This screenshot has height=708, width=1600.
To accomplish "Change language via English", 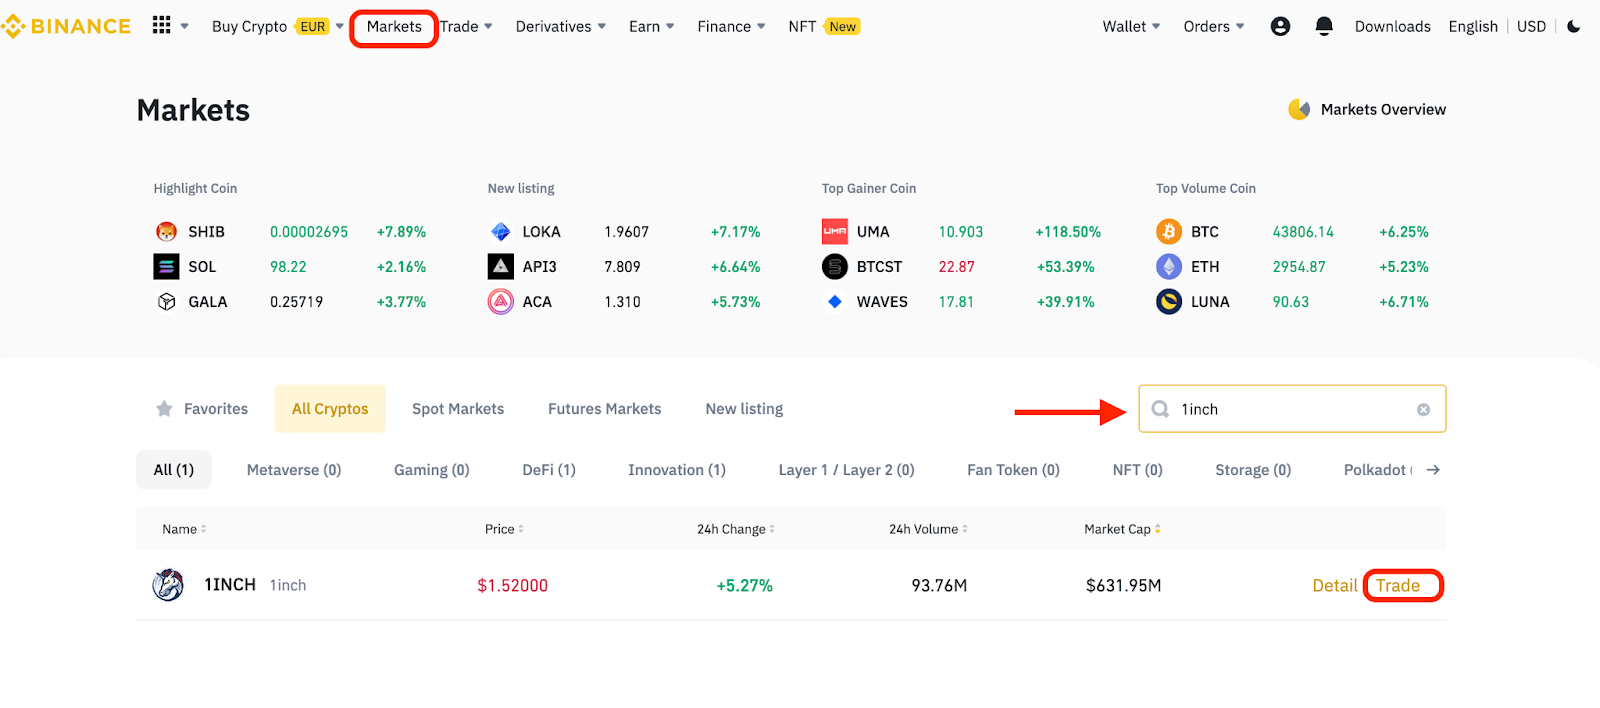I will click(x=1473, y=27).
